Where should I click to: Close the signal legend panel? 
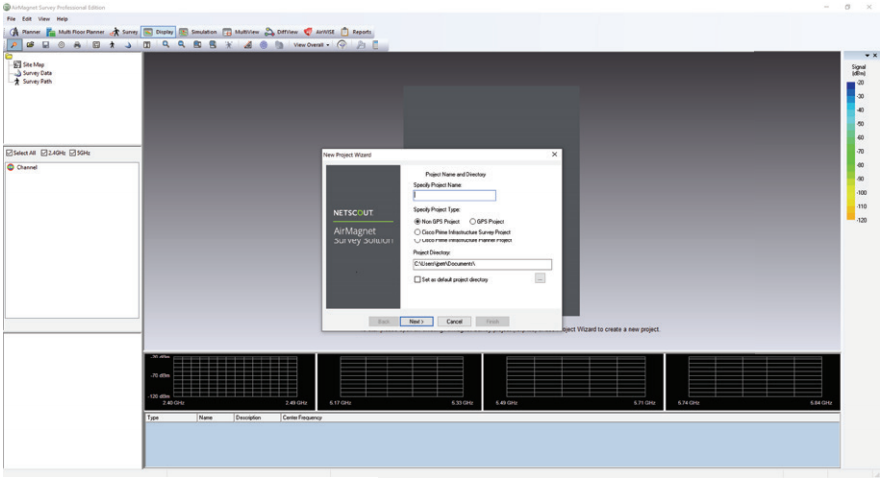click(875, 56)
